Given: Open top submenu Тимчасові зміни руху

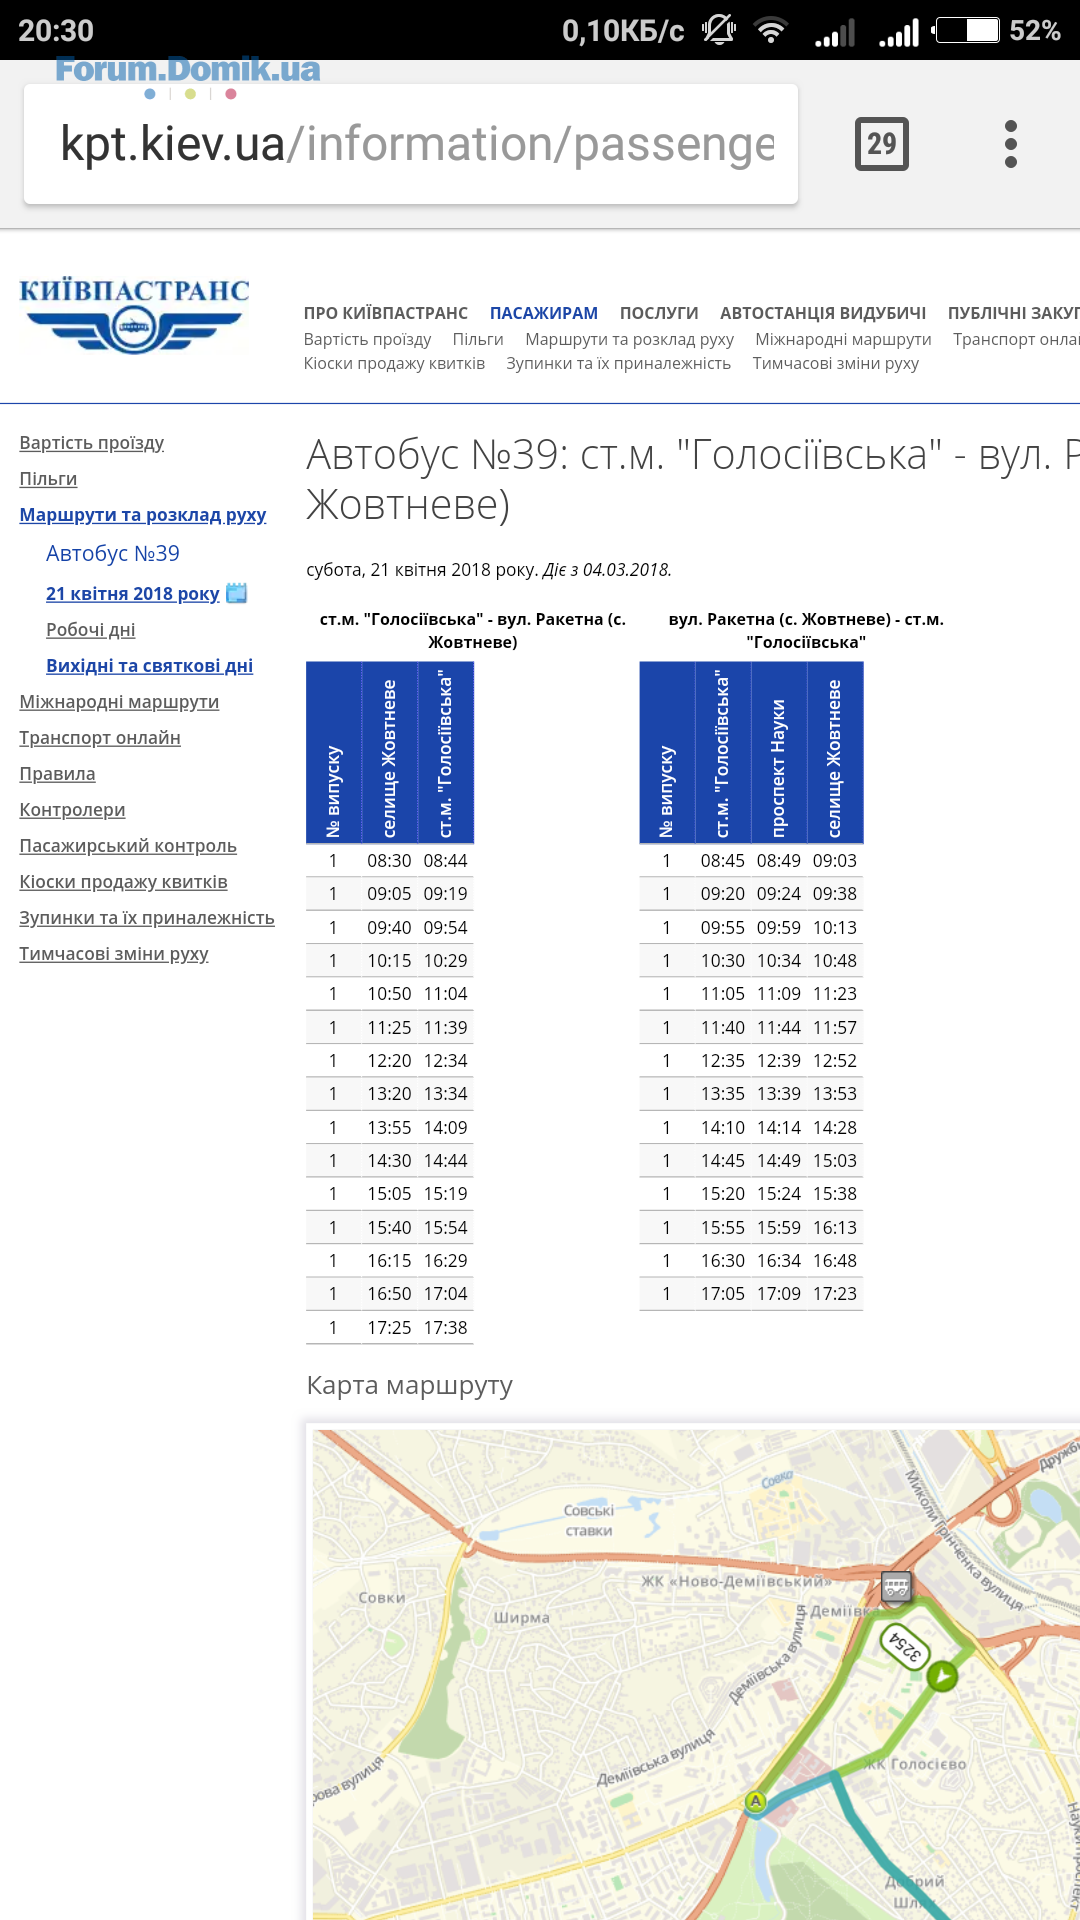Looking at the screenshot, I should pyautogui.click(x=836, y=363).
